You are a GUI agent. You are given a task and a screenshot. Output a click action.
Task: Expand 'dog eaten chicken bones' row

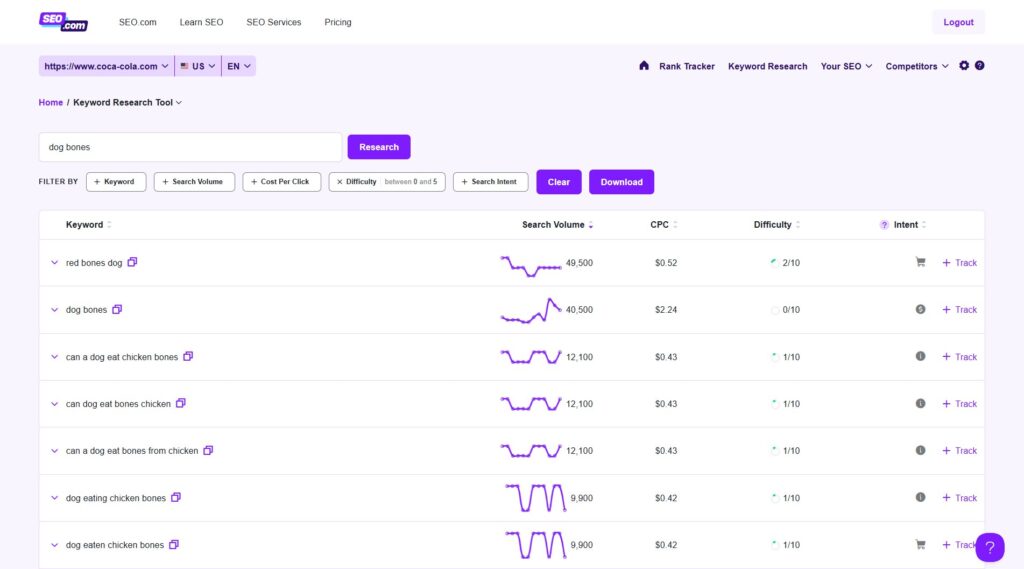click(54, 545)
